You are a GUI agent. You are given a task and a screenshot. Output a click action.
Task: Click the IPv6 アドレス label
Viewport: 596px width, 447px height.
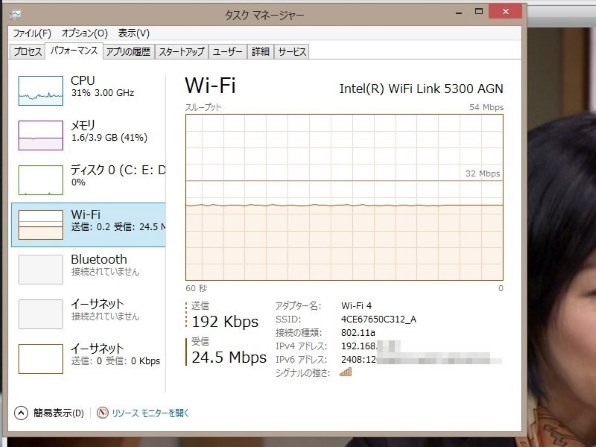tap(301, 360)
